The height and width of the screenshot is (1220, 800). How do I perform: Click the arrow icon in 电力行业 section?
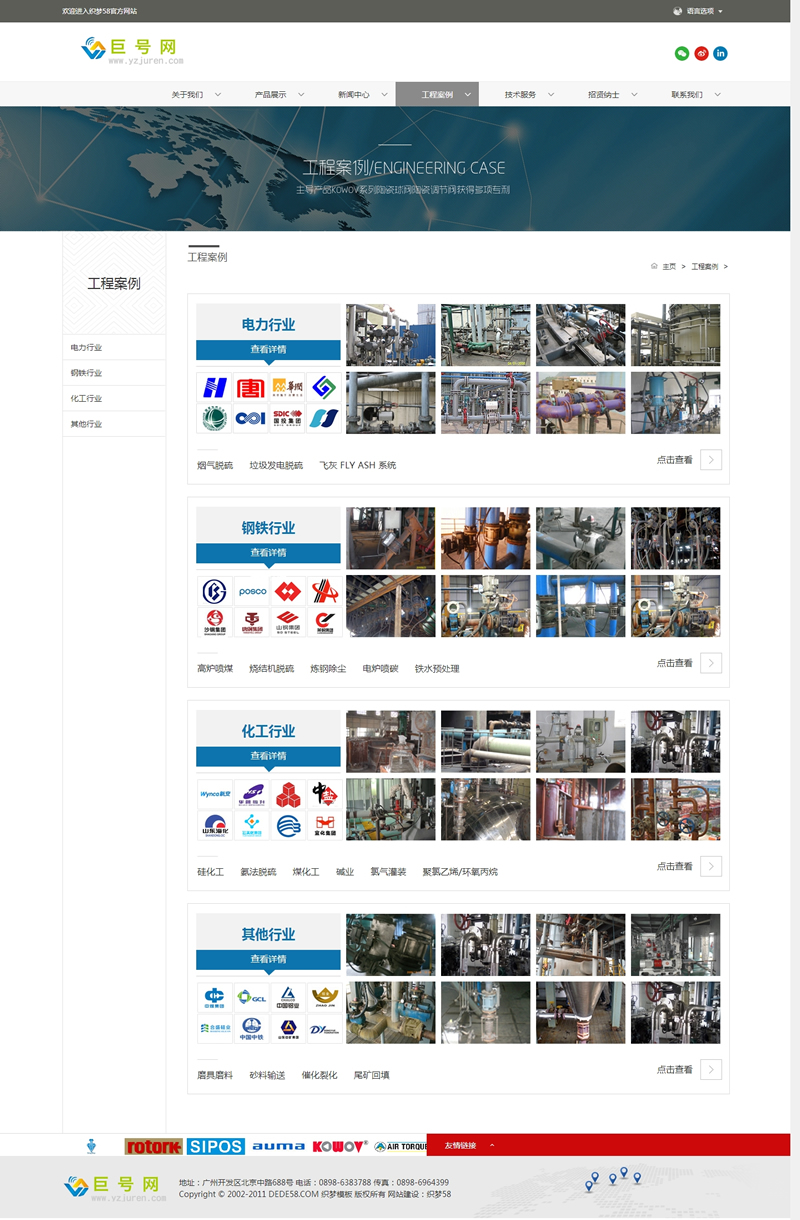point(711,460)
